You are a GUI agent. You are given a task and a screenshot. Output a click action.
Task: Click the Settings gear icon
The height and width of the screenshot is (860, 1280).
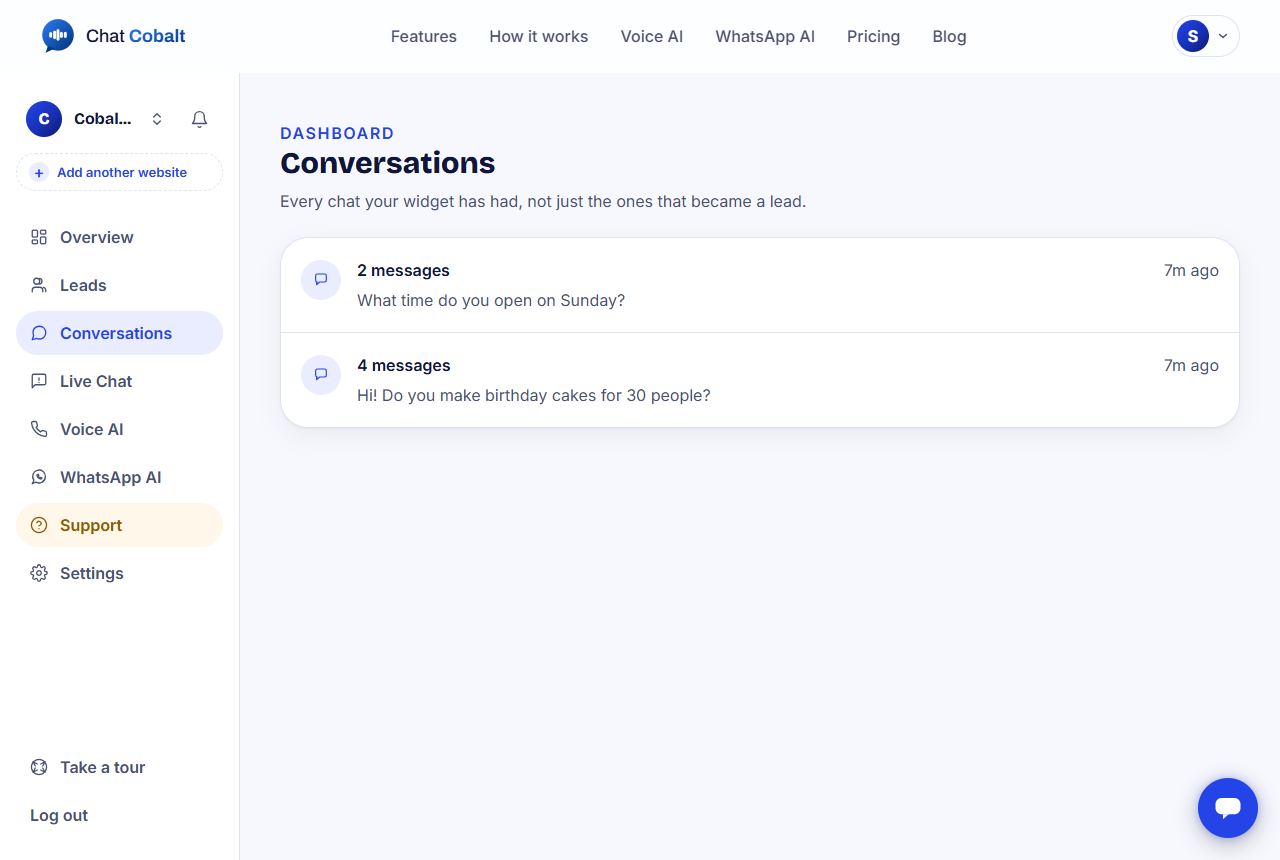point(39,573)
